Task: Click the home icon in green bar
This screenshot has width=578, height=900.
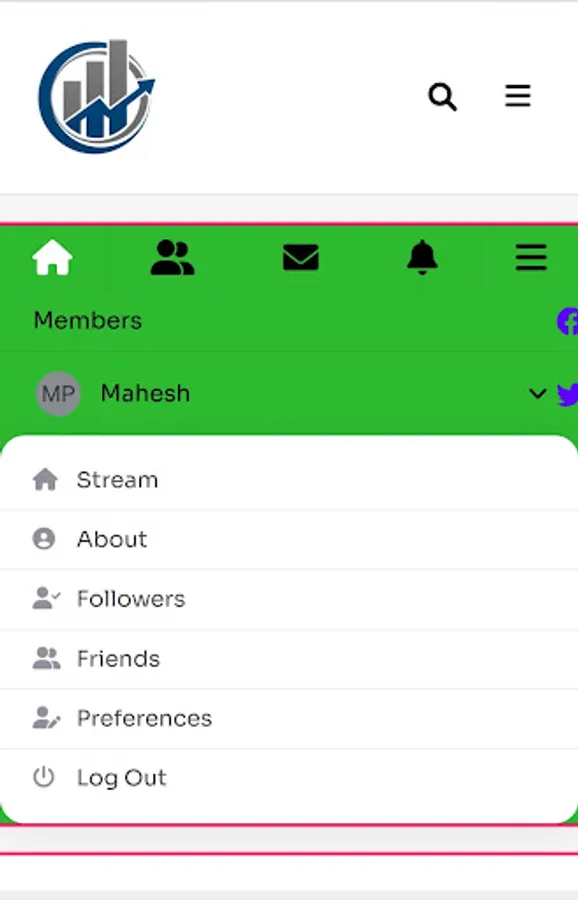Action: coord(52,257)
